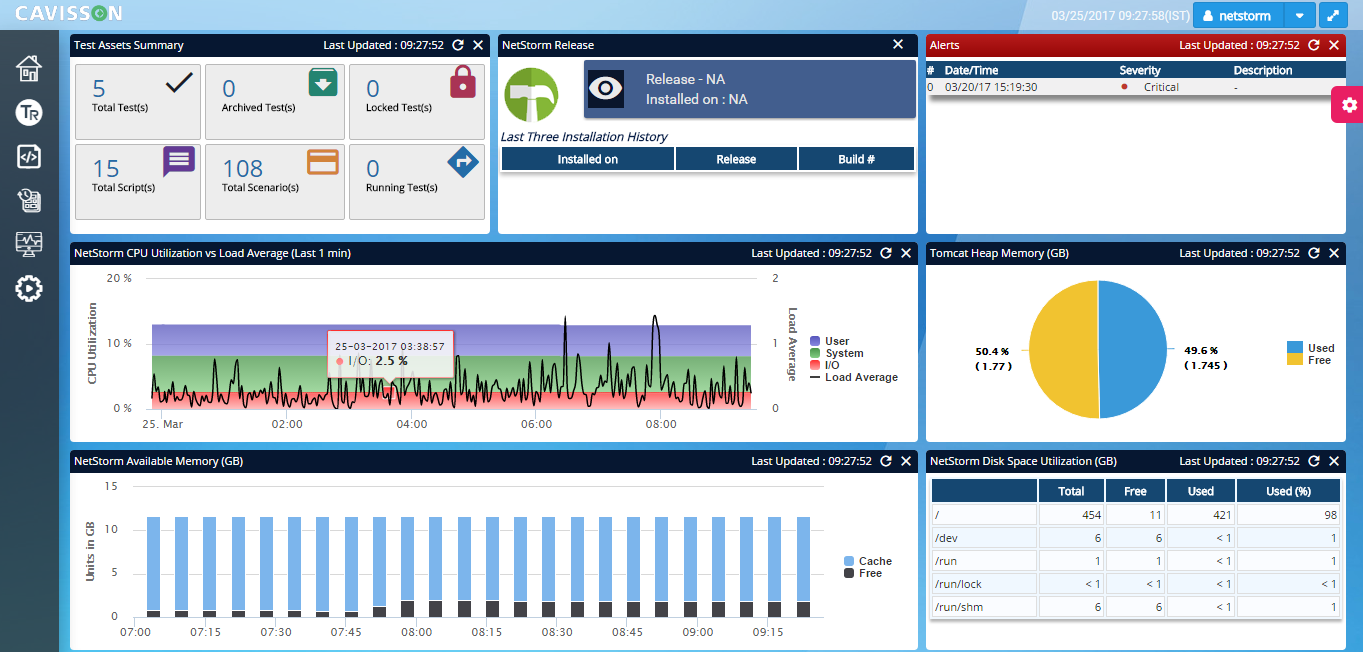This screenshot has width=1363, height=652.
Task: Toggle System series in CPU chart legend
Action: pos(836,353)
